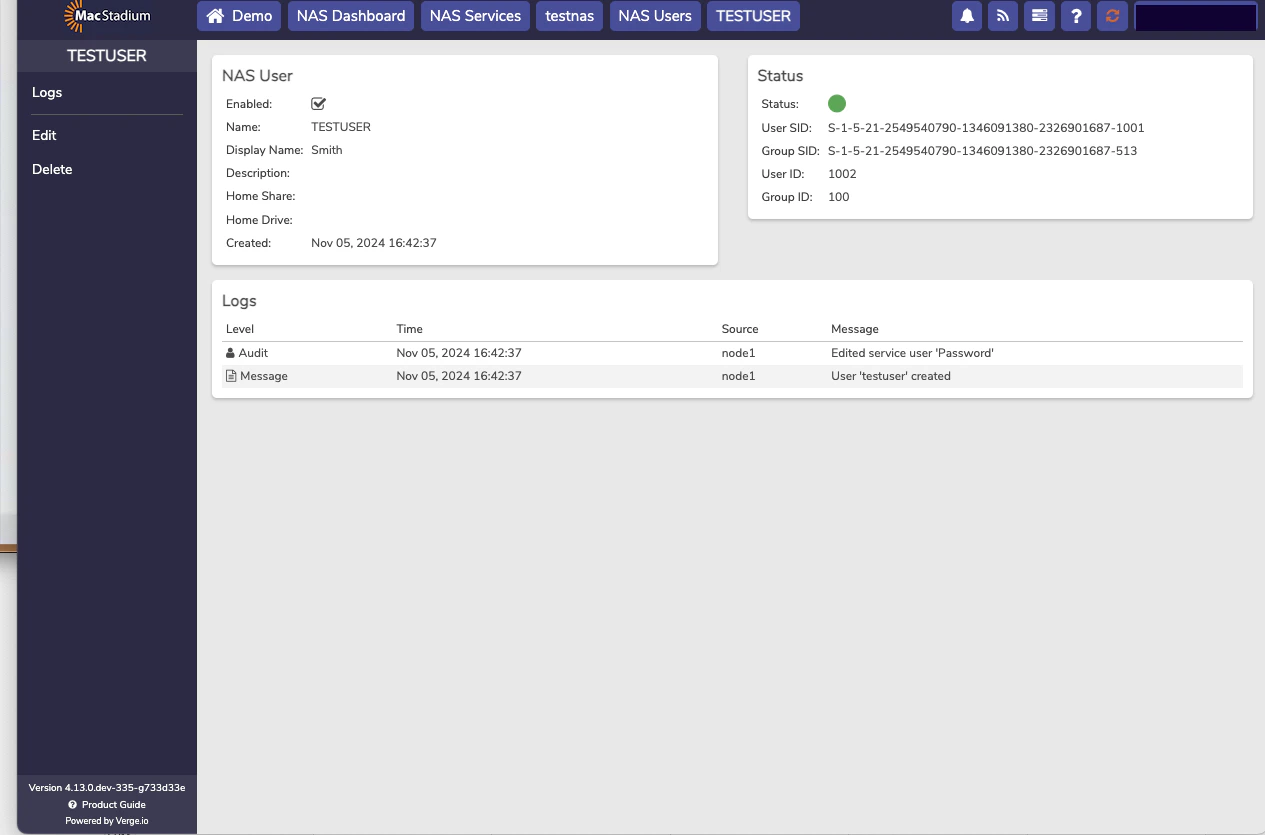
Task: Navigate to NAS Dashboard
Action: 350,16
